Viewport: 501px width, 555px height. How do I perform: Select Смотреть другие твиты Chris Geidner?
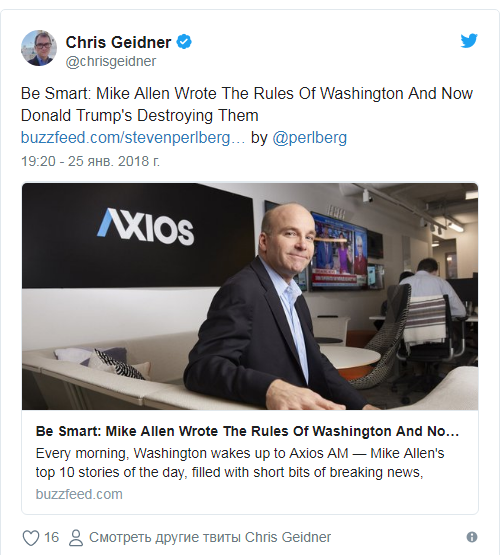(x=210, y=537)
